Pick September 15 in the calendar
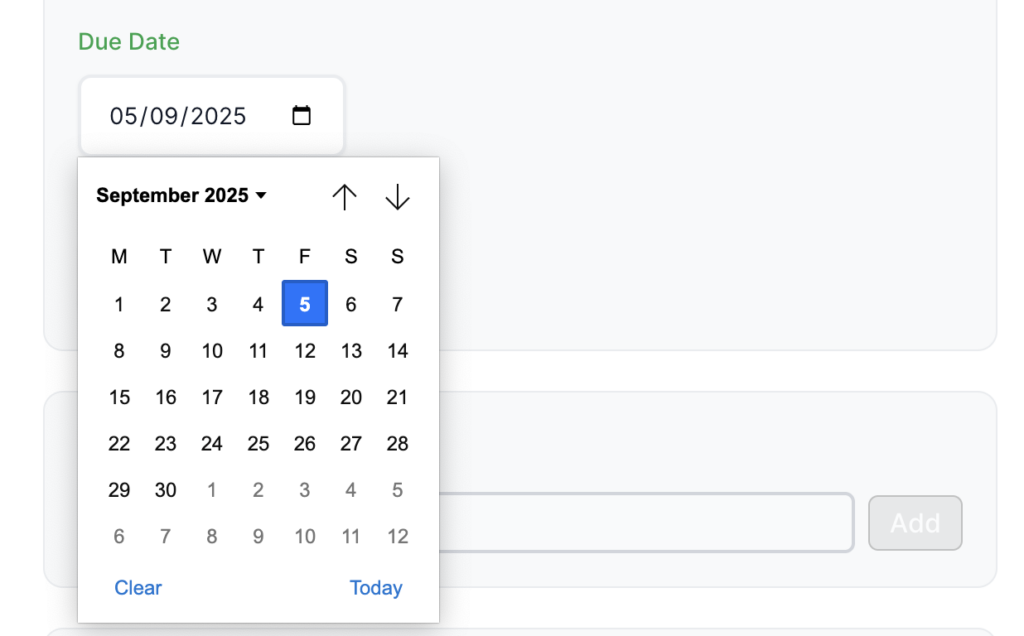The height and width of the screenshot is (636, 1024). 119,397
